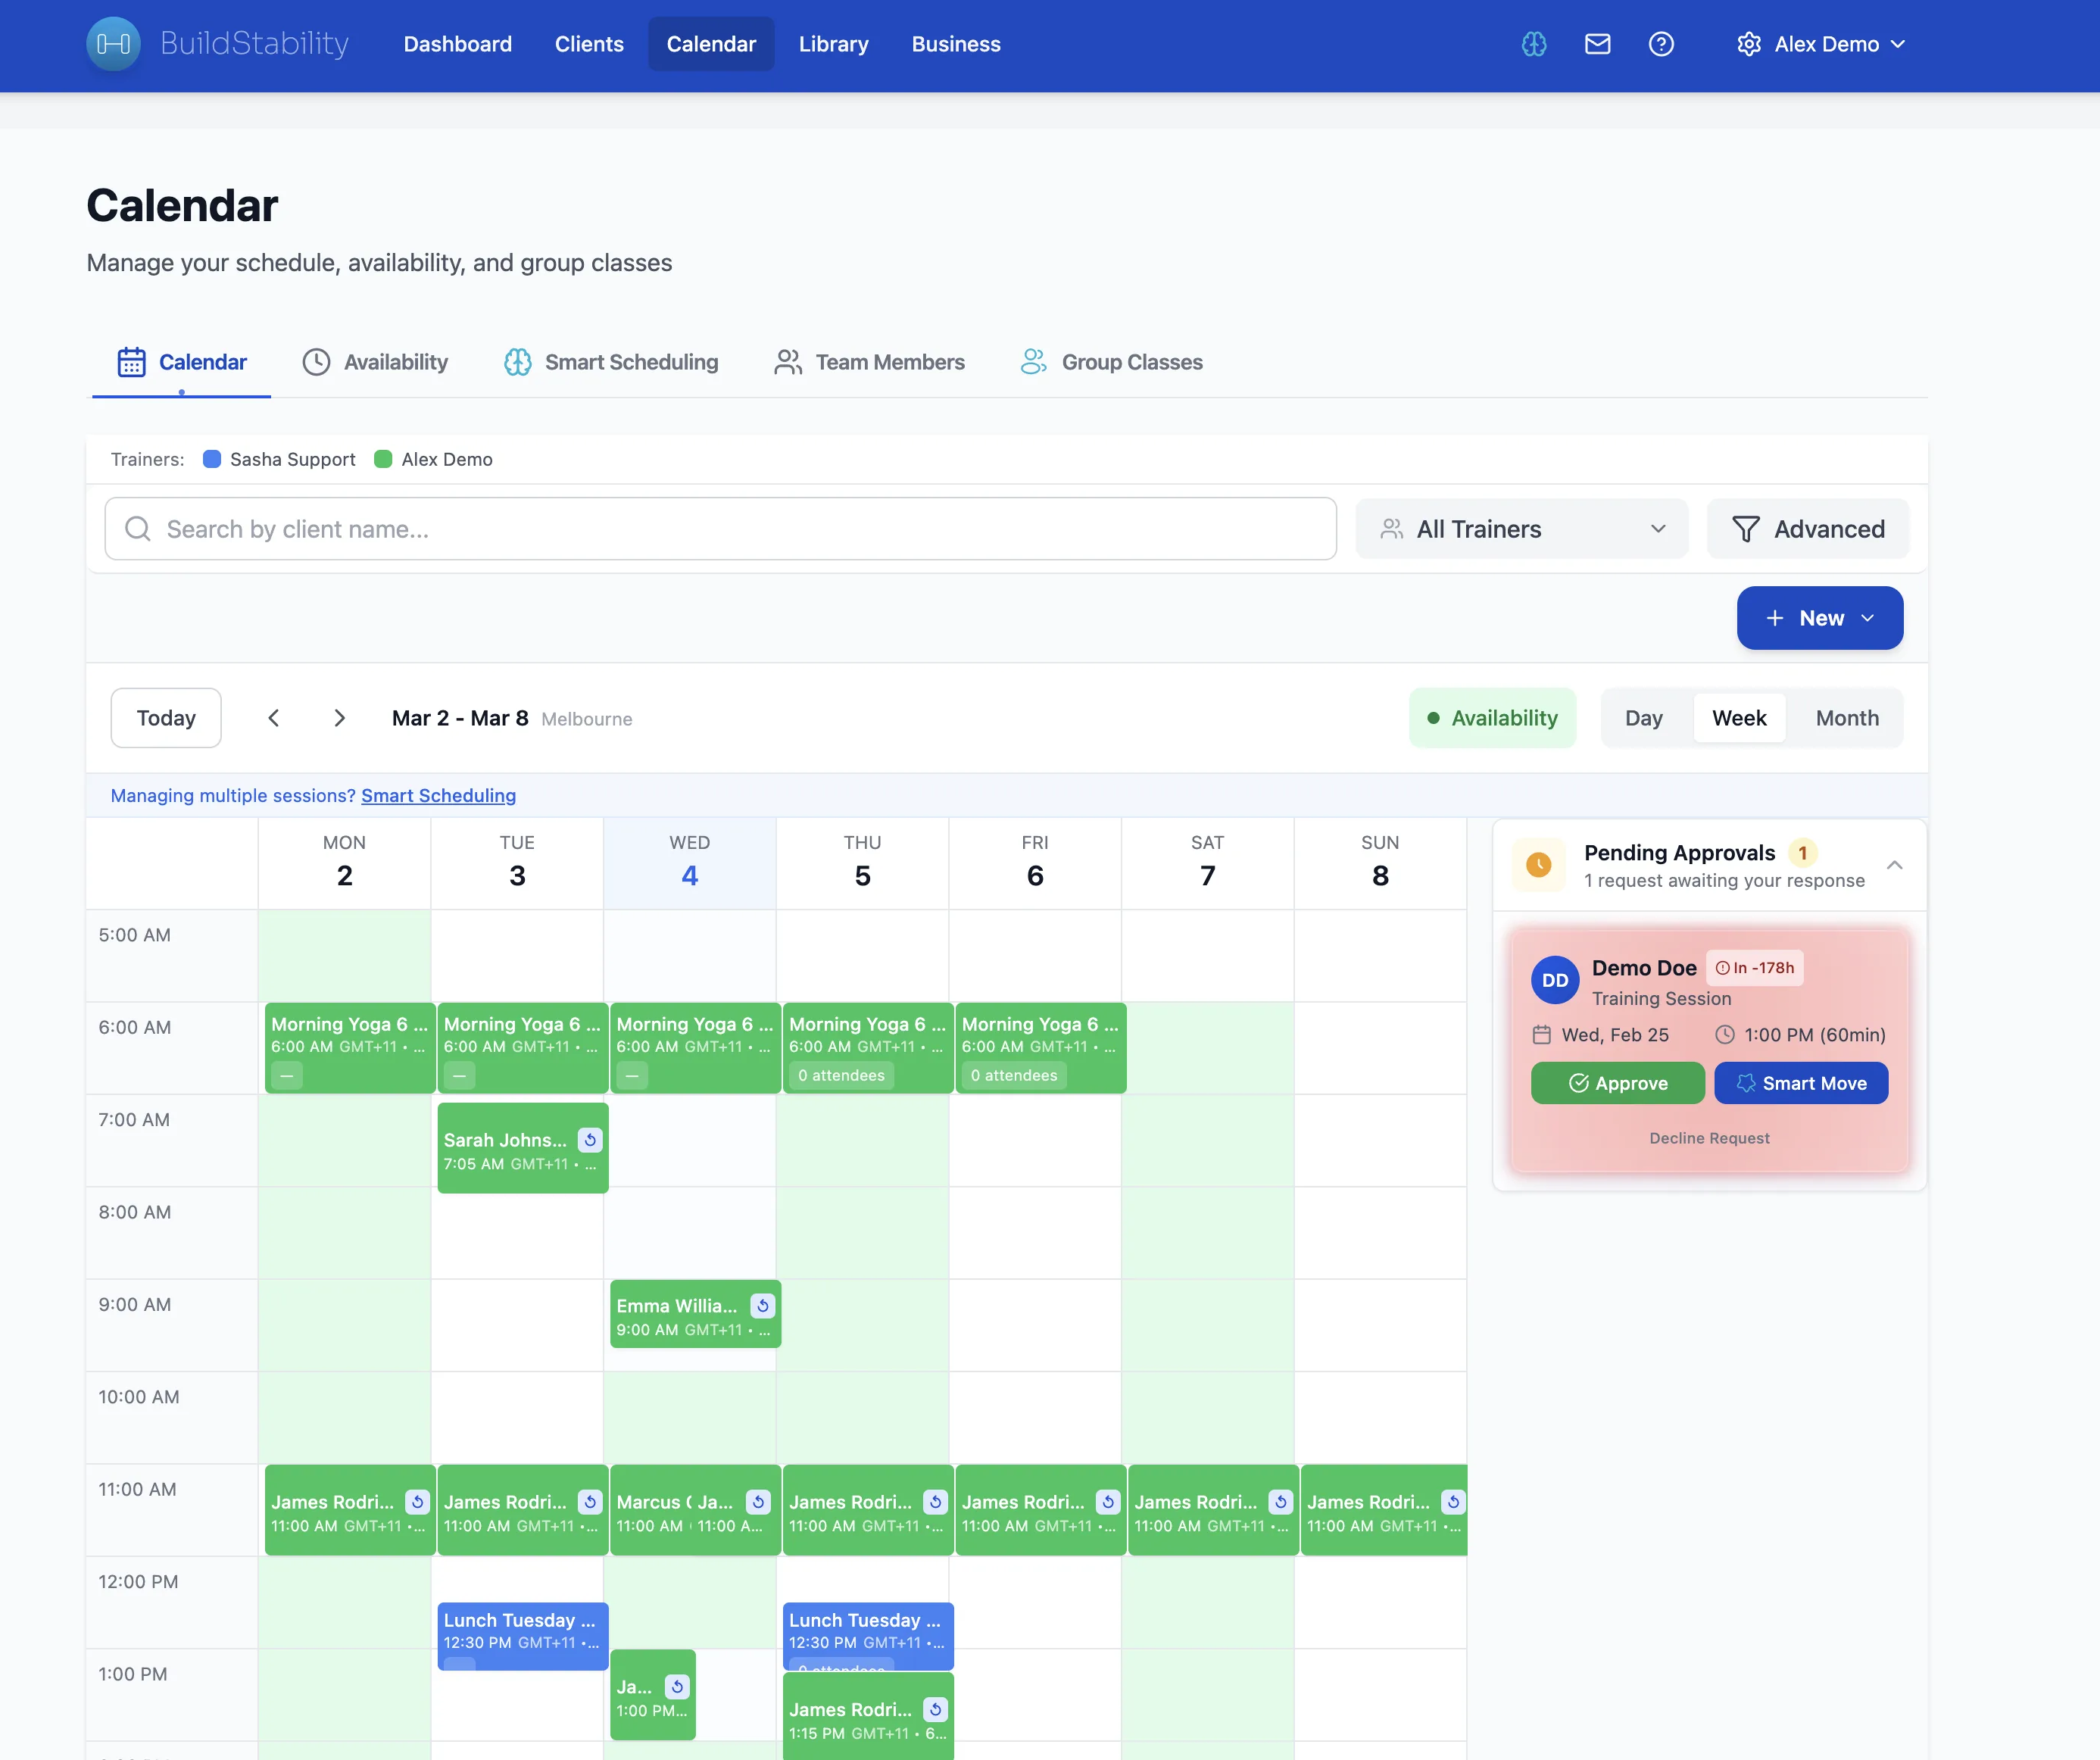Click recurring icon on 1:15 PM James Rodri session

935,1710
